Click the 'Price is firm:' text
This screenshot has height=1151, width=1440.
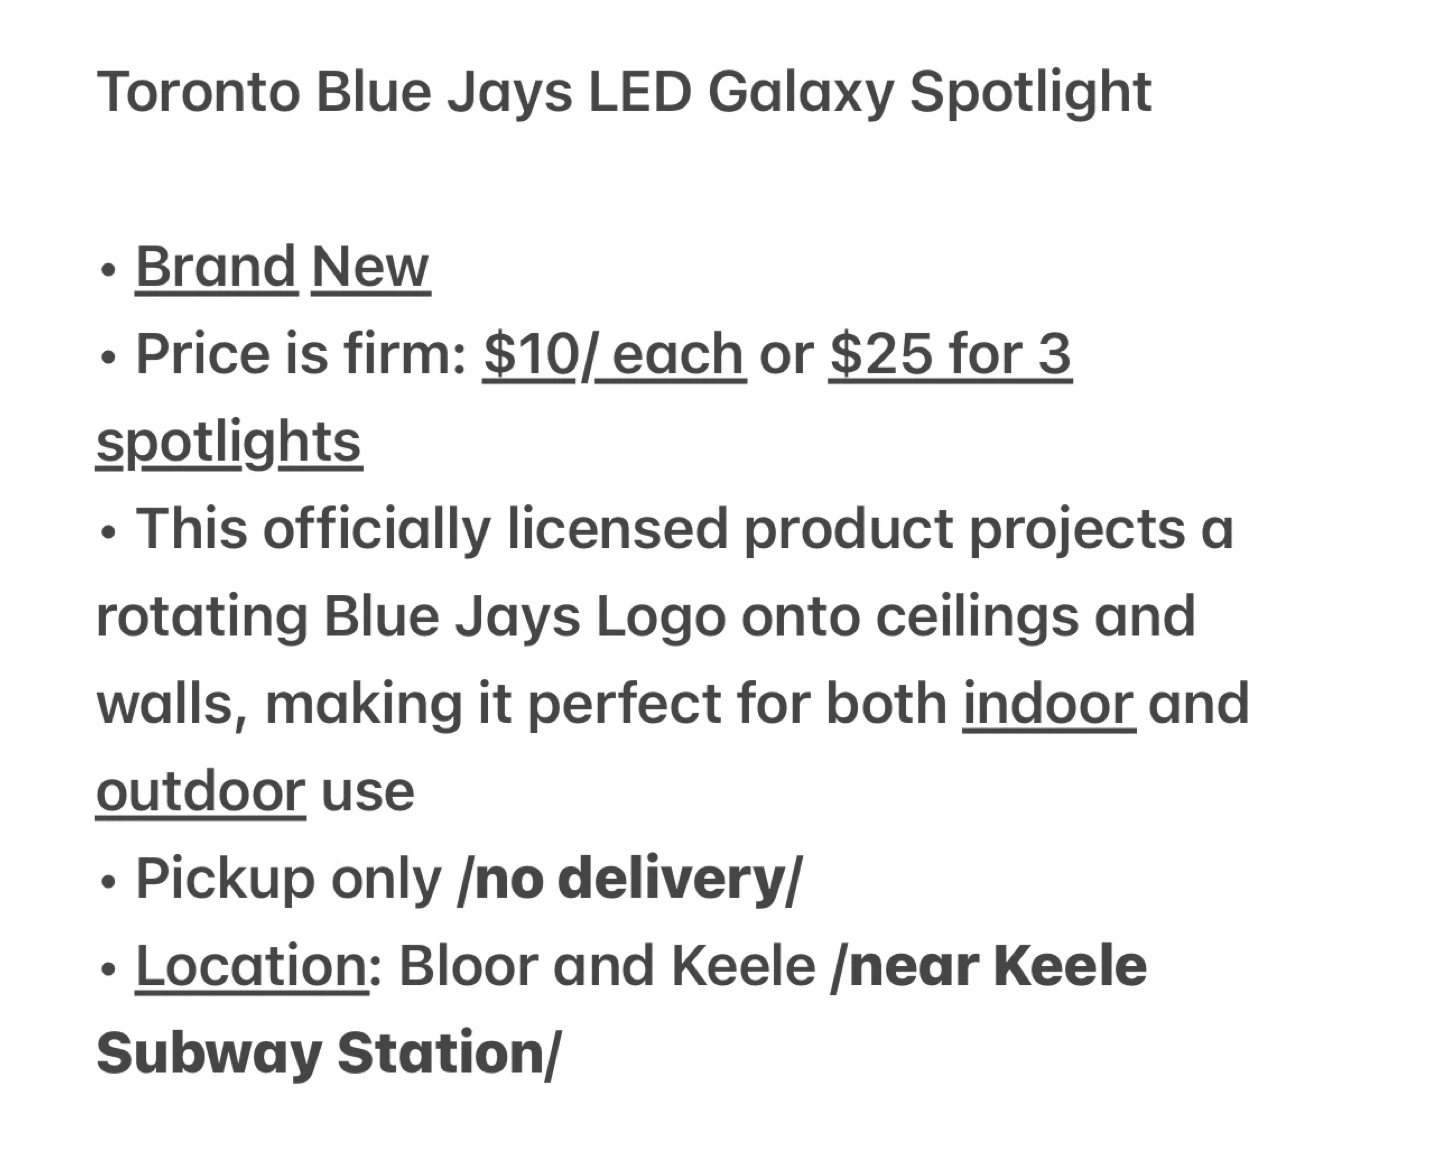coord(301,355)
